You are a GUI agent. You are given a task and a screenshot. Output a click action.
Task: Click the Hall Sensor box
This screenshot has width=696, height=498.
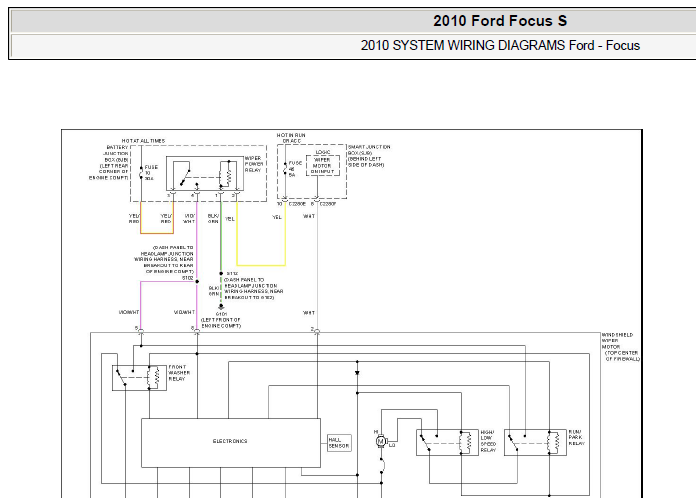pyautogui.click(x=339, y=443)
